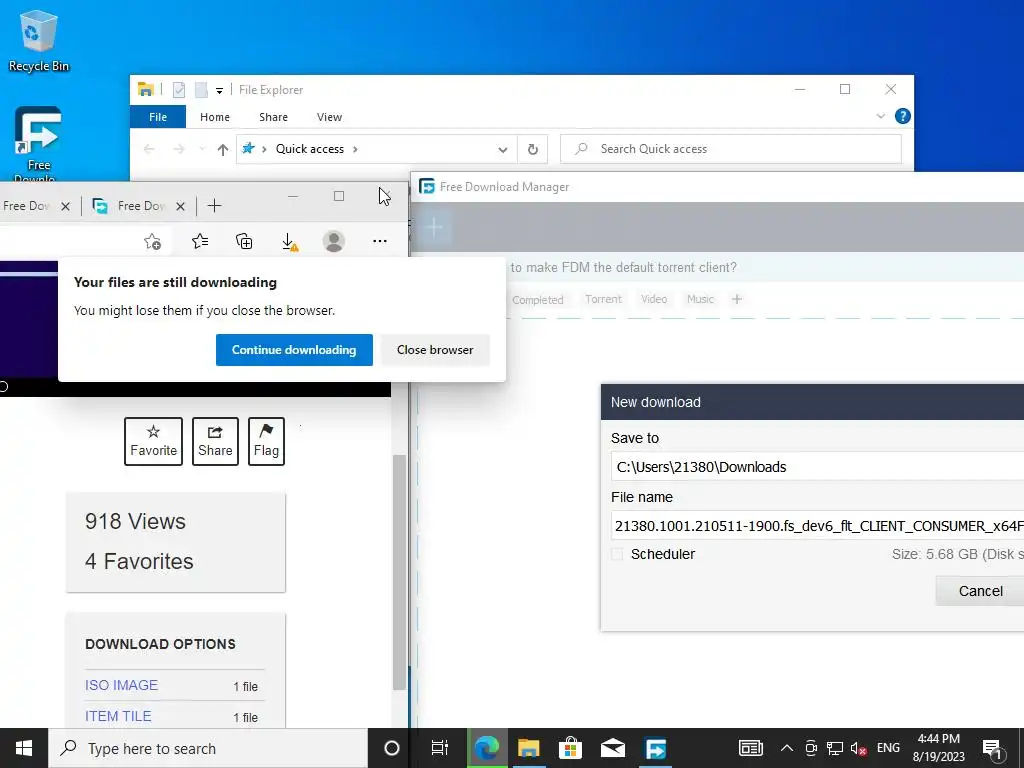The height and width of the screenshot is (768, 1024).
Task: Click Close browser button
Action: [435, 350]
